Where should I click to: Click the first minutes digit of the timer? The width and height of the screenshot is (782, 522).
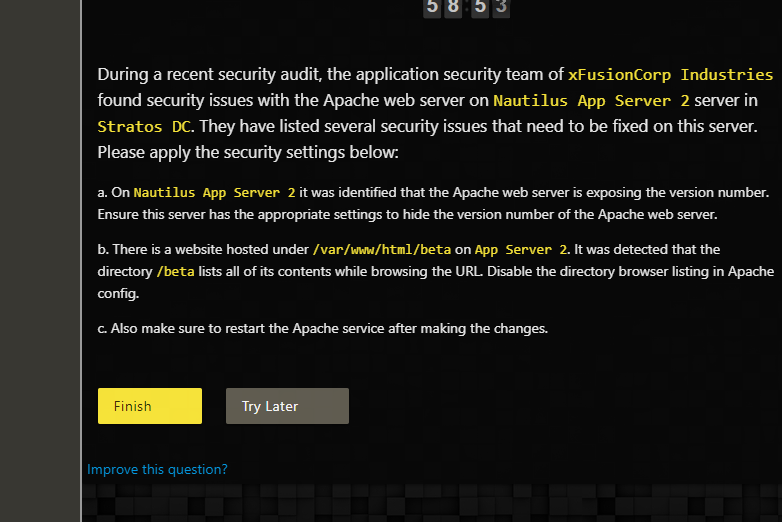pyautogui.click(x=432, y=7)
